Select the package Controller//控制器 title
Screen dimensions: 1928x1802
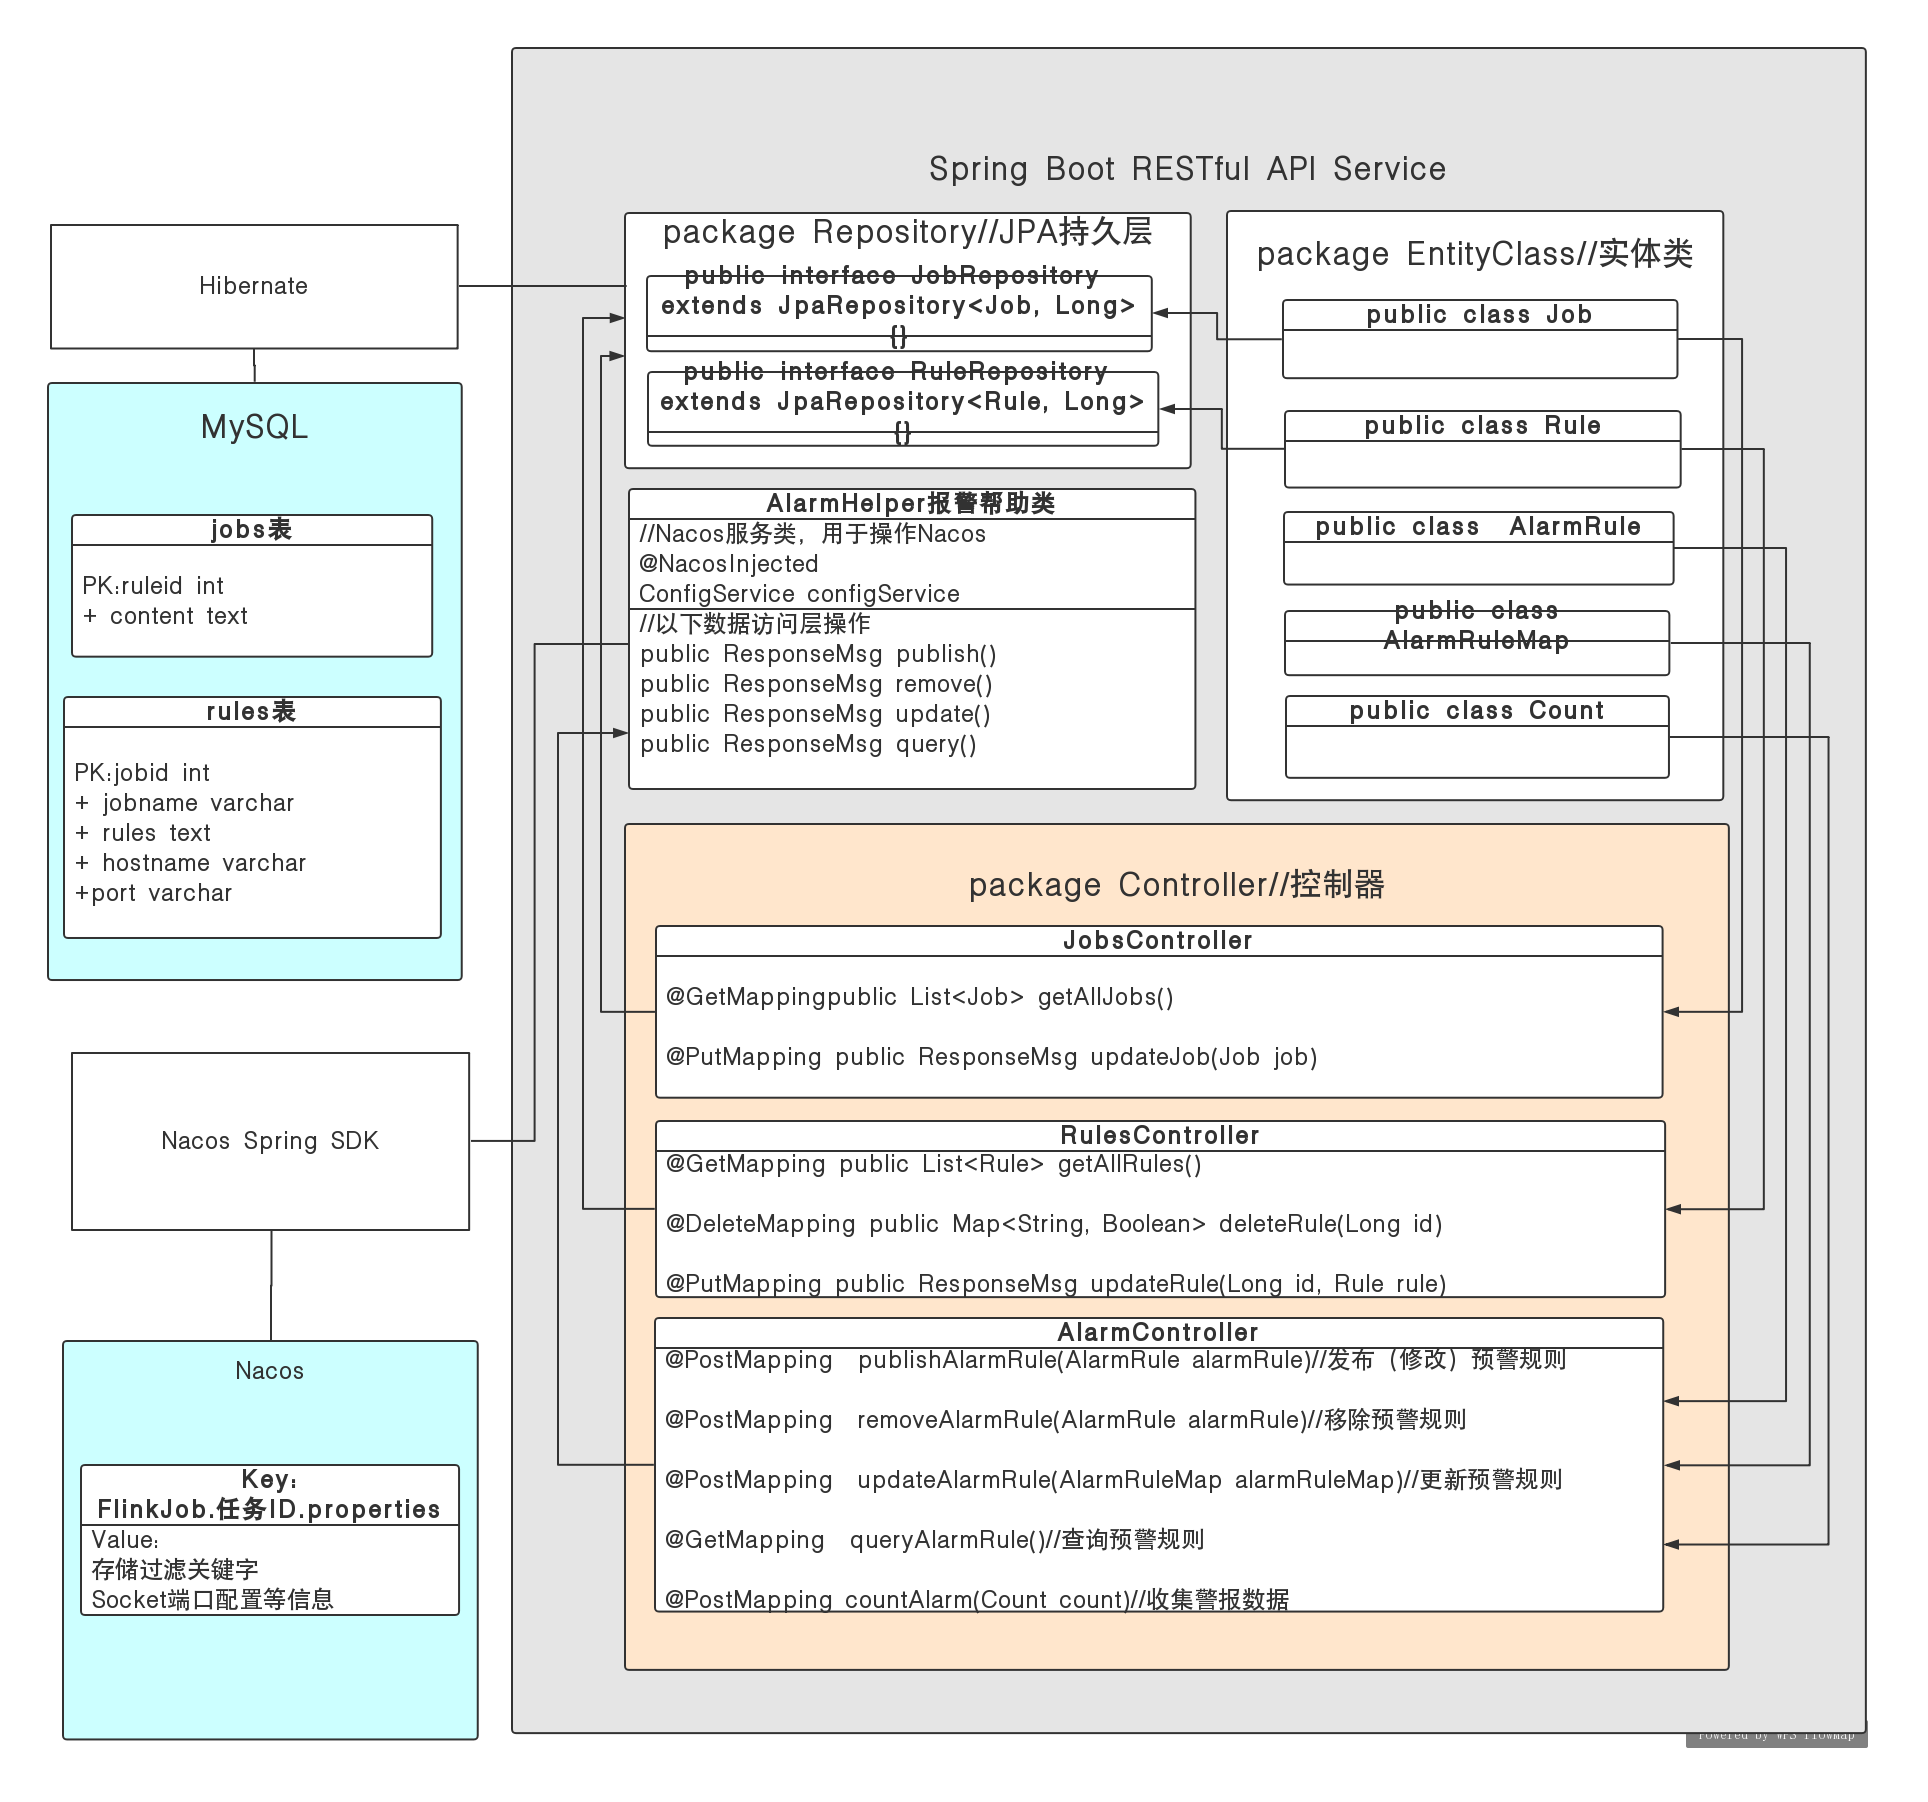1176,885
